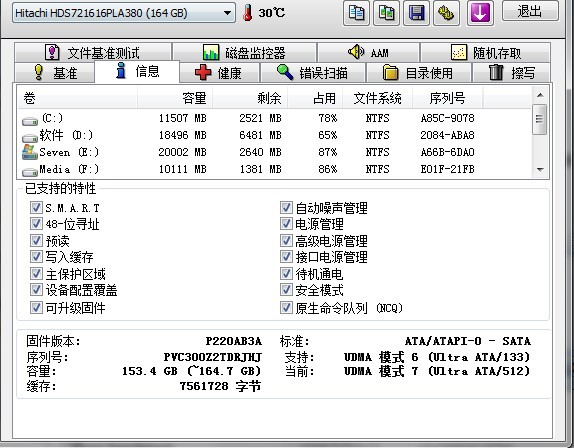
Task: Select the Seven (E:) volume drive icon
Action: pos(29,152)
